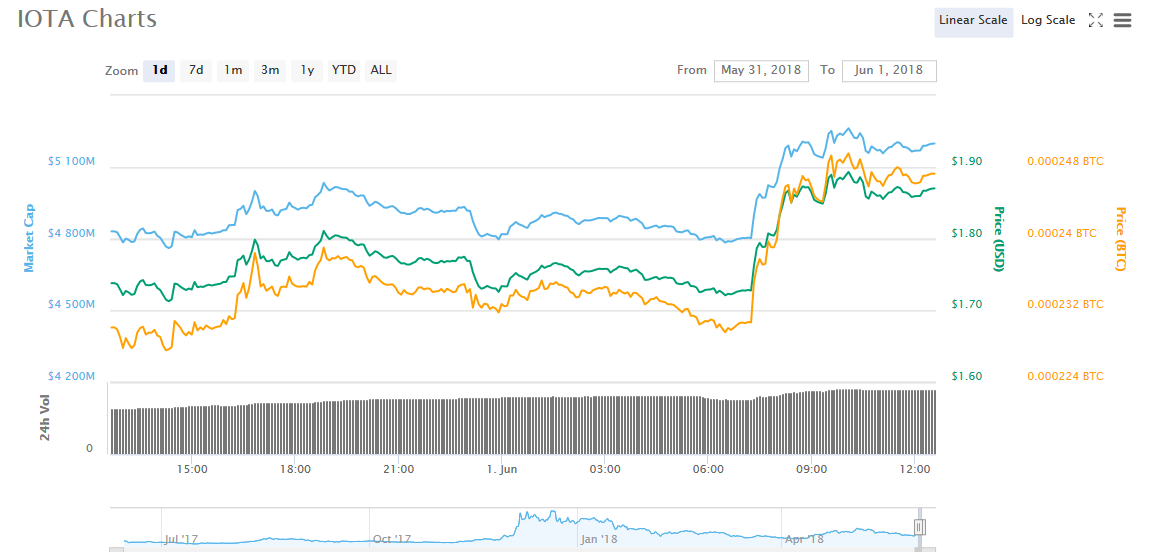Open the chart hamburger menu icon
Image resolution: width=1159 pixels, height=552 pixels.
click(x=1122, y=21)
